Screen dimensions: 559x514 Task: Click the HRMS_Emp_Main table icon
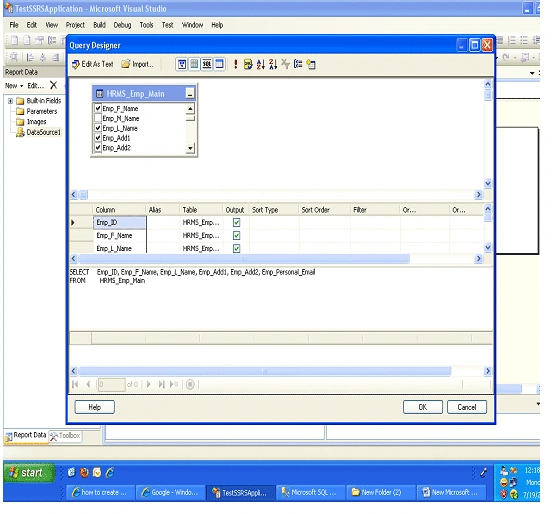click(99, 94)
